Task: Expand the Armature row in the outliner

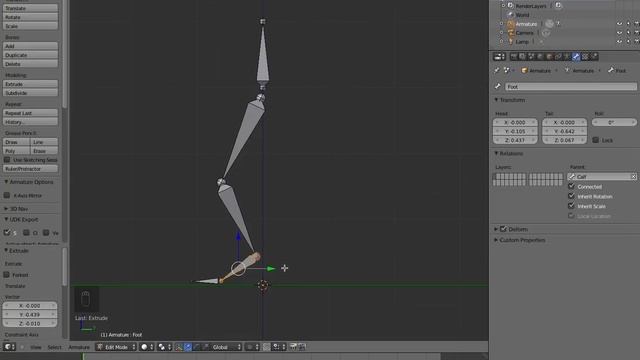Action: (502, 24)
